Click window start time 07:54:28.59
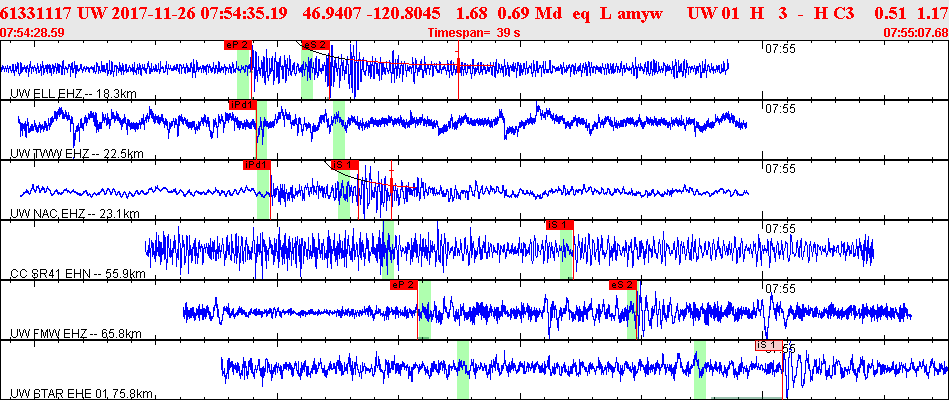This screenshot has height=400, width=949. [x=30, y=32]
